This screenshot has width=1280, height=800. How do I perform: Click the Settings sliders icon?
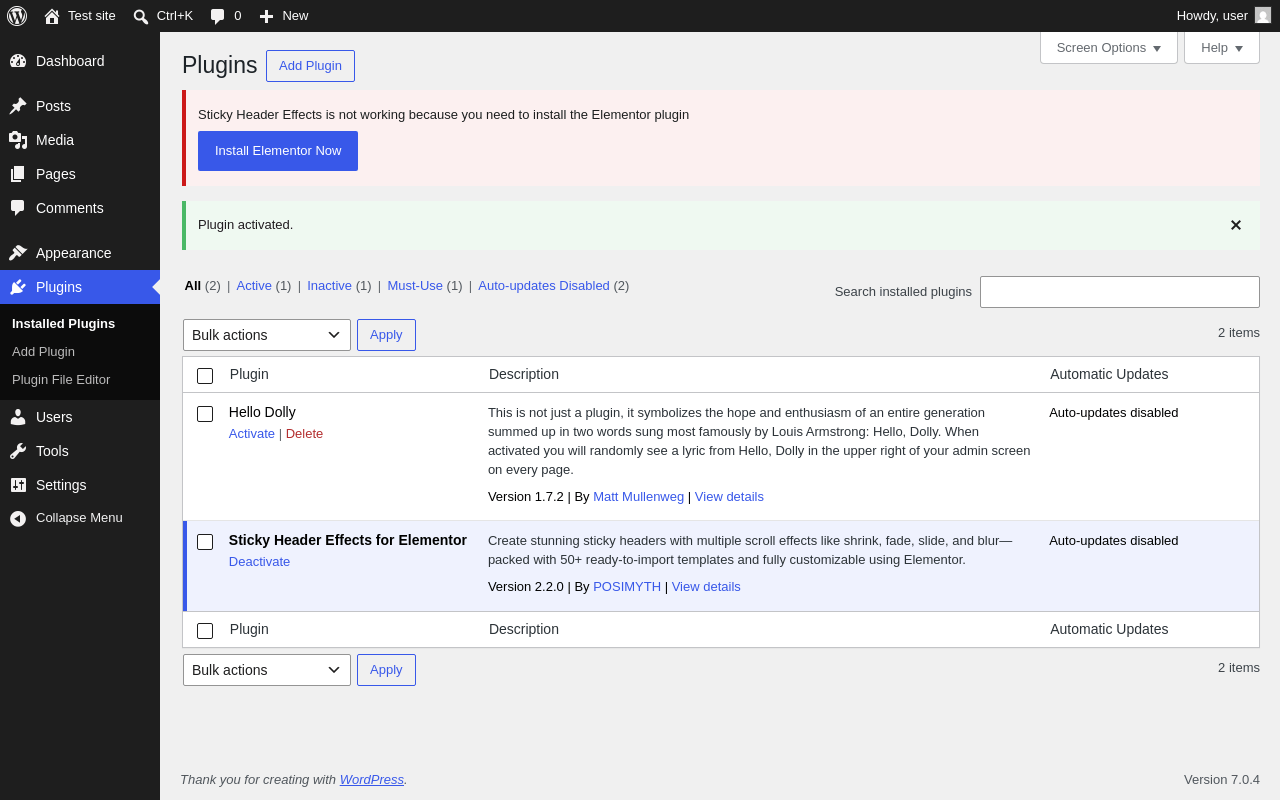coord(18,485)
